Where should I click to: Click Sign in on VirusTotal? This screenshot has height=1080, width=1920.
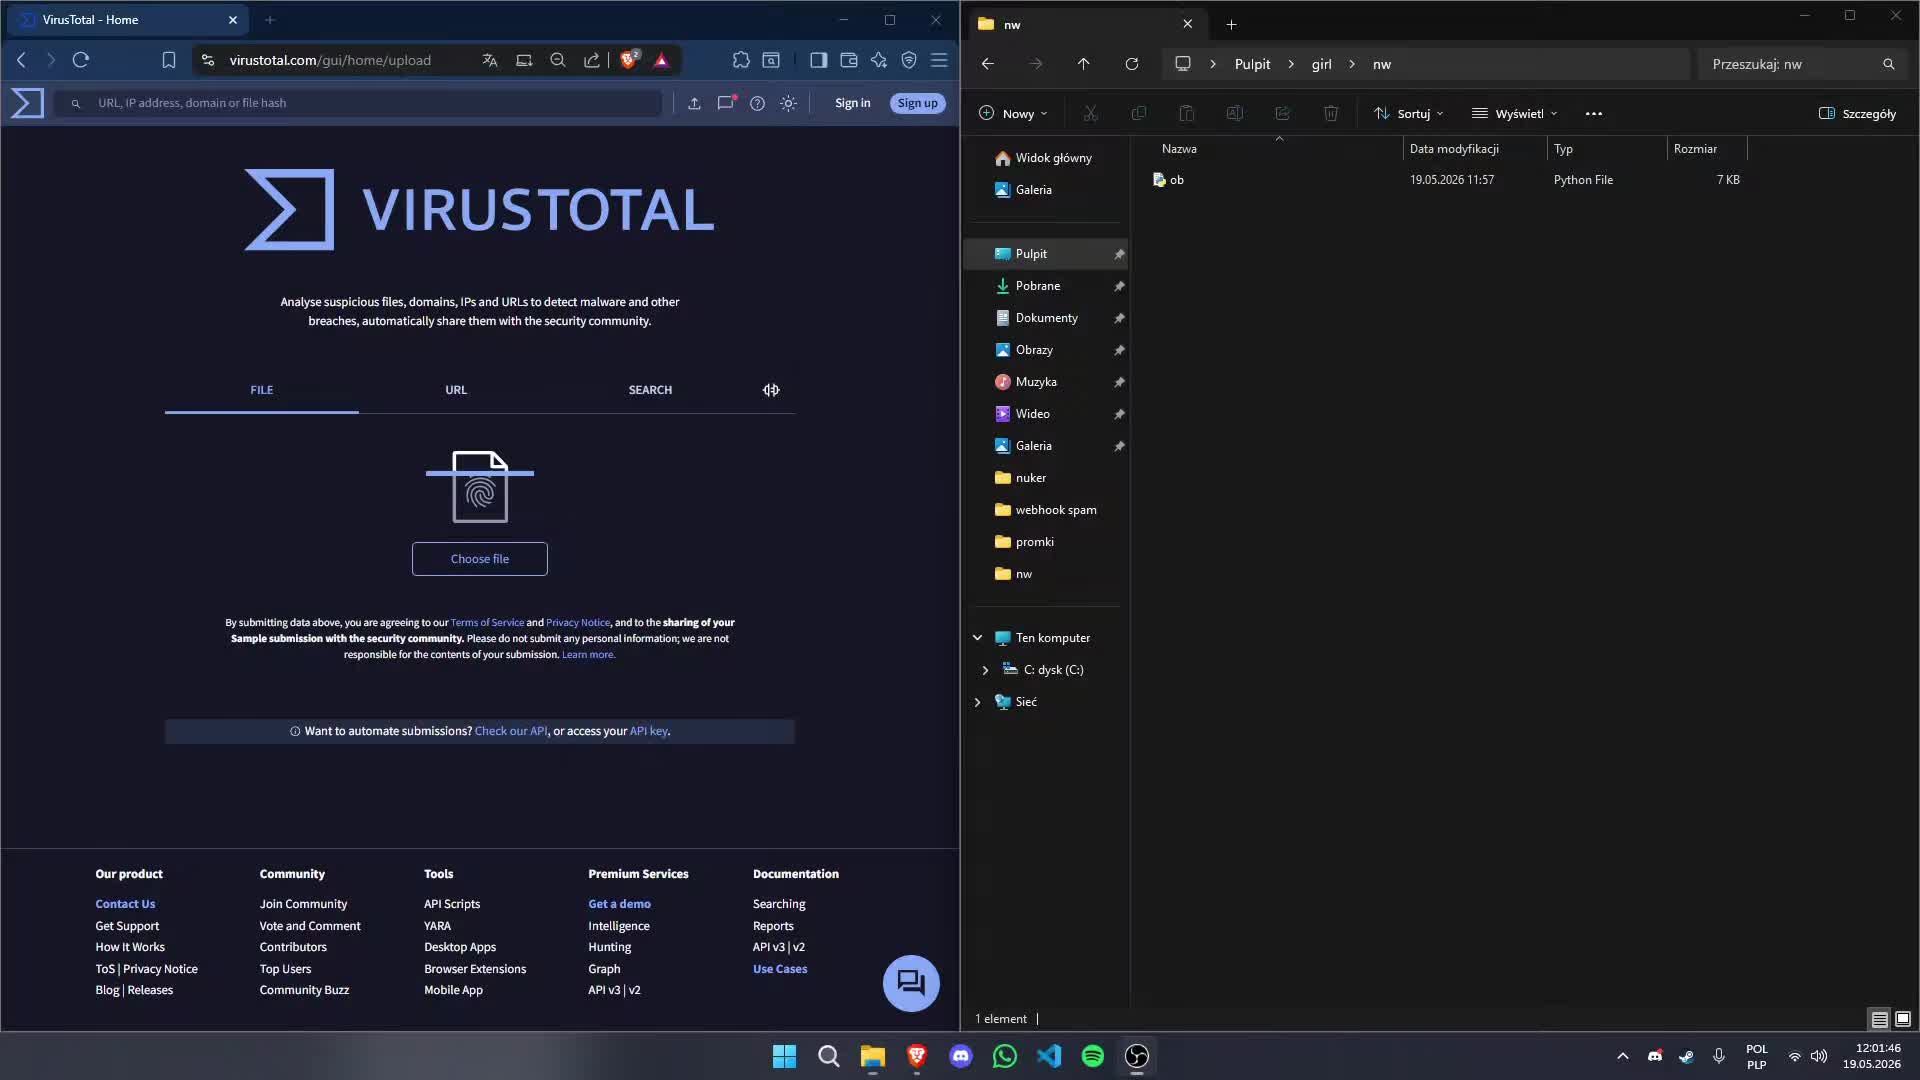853,103
